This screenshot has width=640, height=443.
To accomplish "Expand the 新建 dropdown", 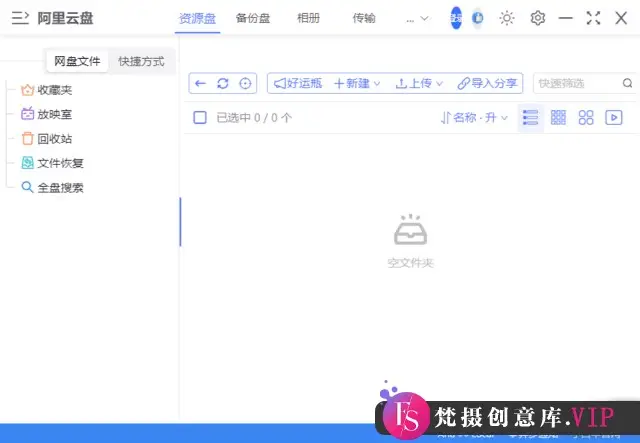I will click(x=357, y=84).
